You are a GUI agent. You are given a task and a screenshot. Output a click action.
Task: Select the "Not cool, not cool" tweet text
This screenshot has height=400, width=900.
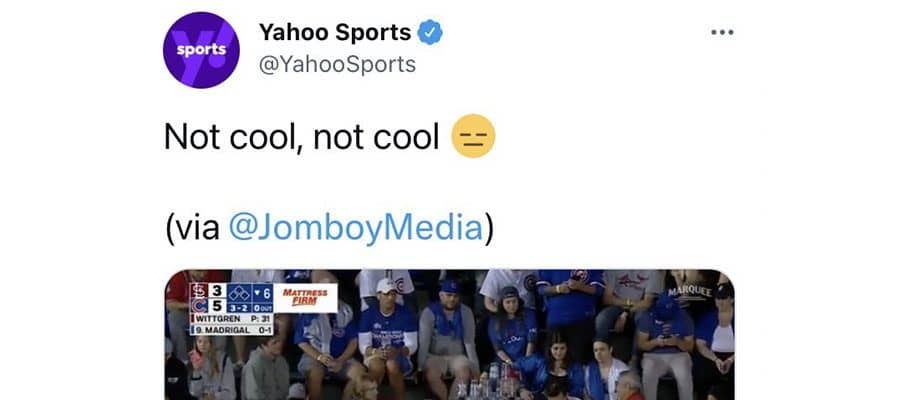click(301, 137)
